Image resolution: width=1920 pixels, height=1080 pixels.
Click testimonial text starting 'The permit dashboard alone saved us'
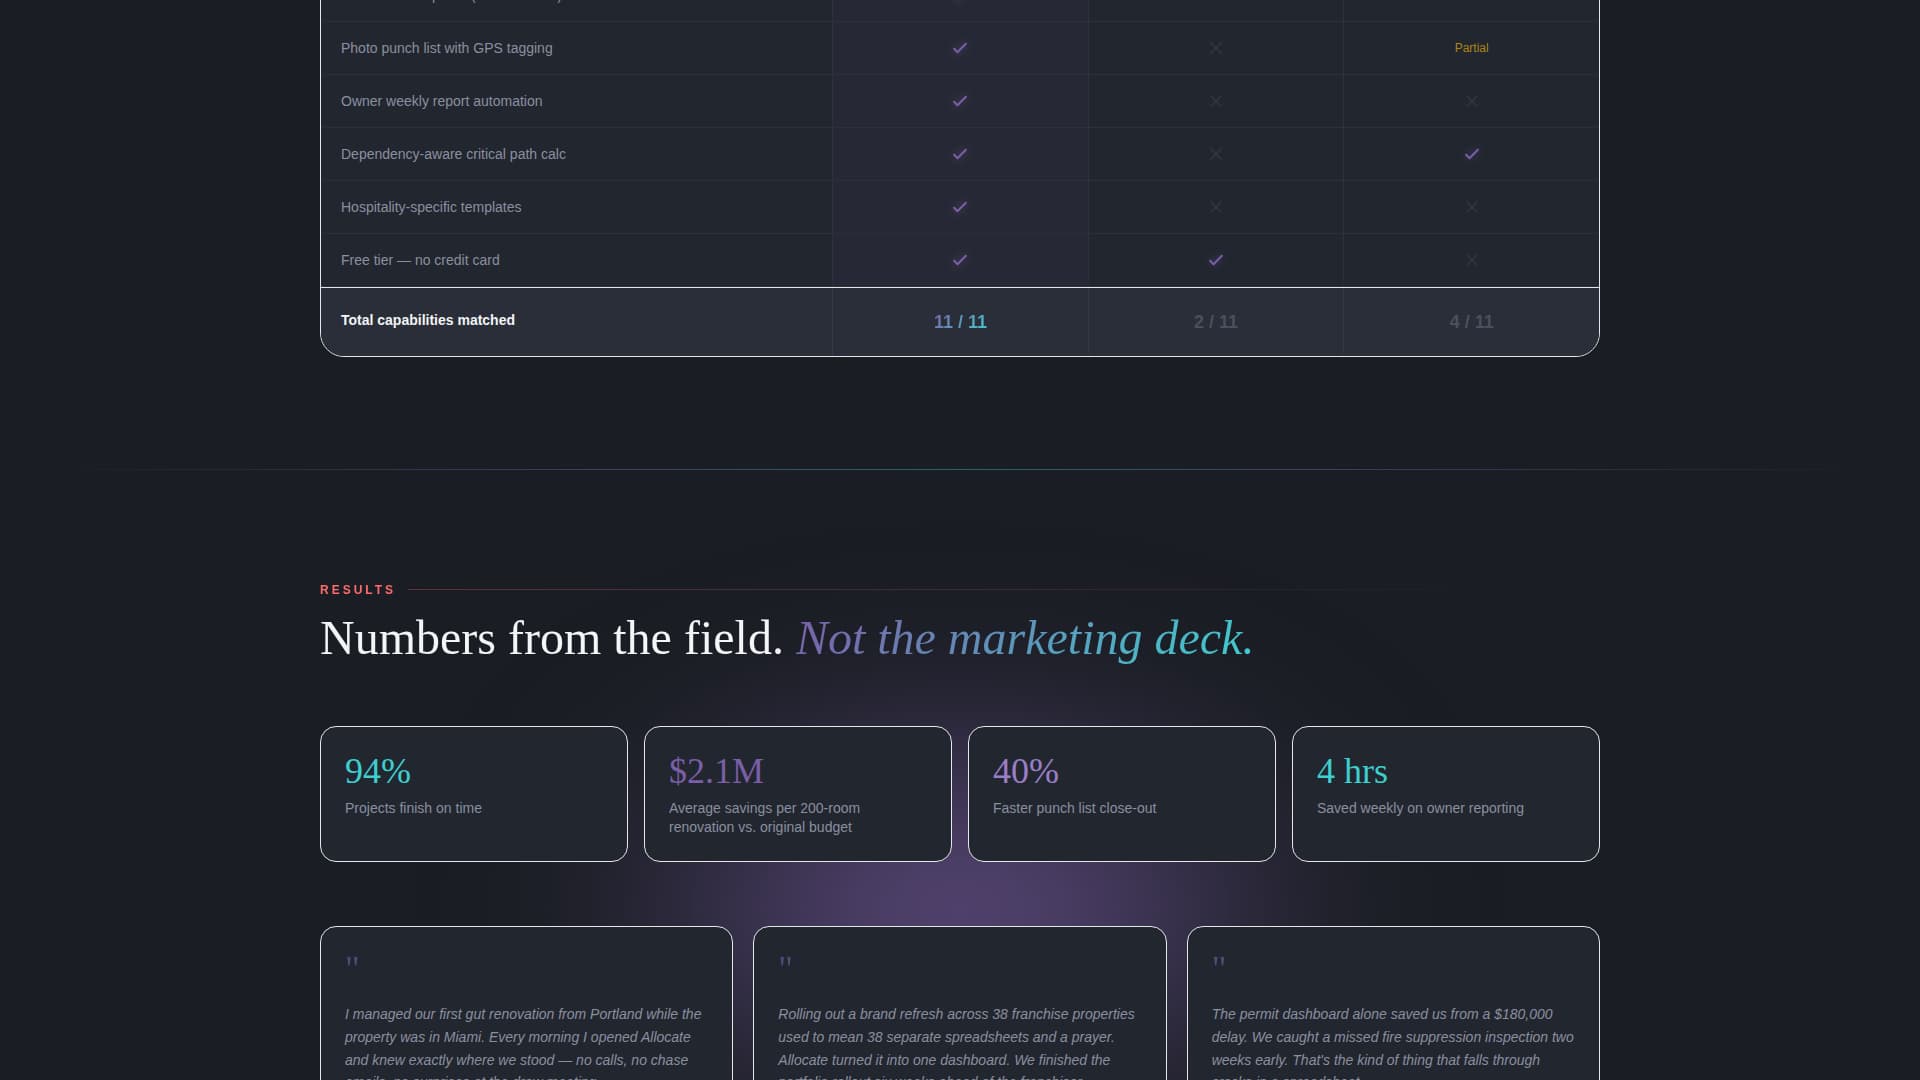tap(1392, 1042)
